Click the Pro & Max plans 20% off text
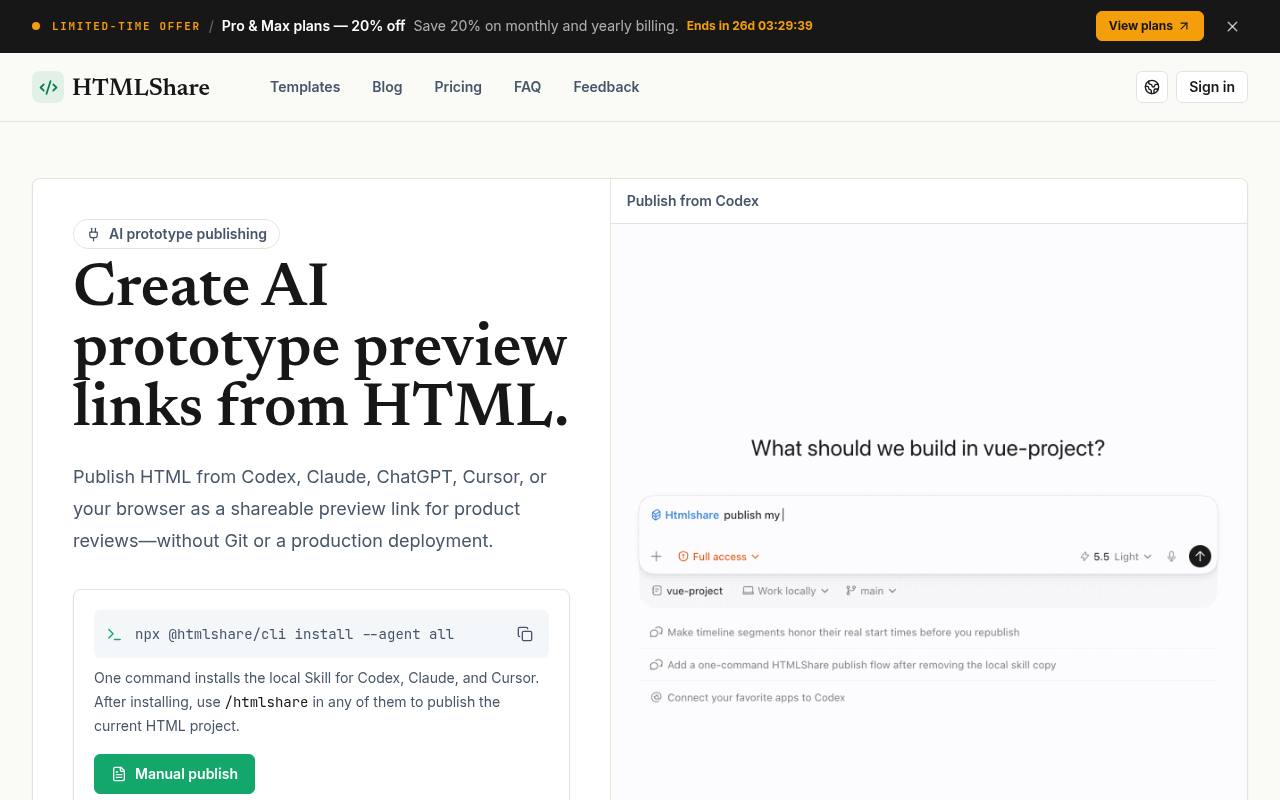The height and width of the screenshot is (800, 1280). click(313, 26)
